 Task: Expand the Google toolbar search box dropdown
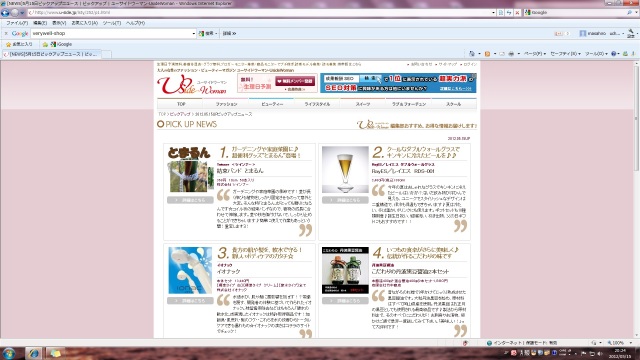(193, 33)
